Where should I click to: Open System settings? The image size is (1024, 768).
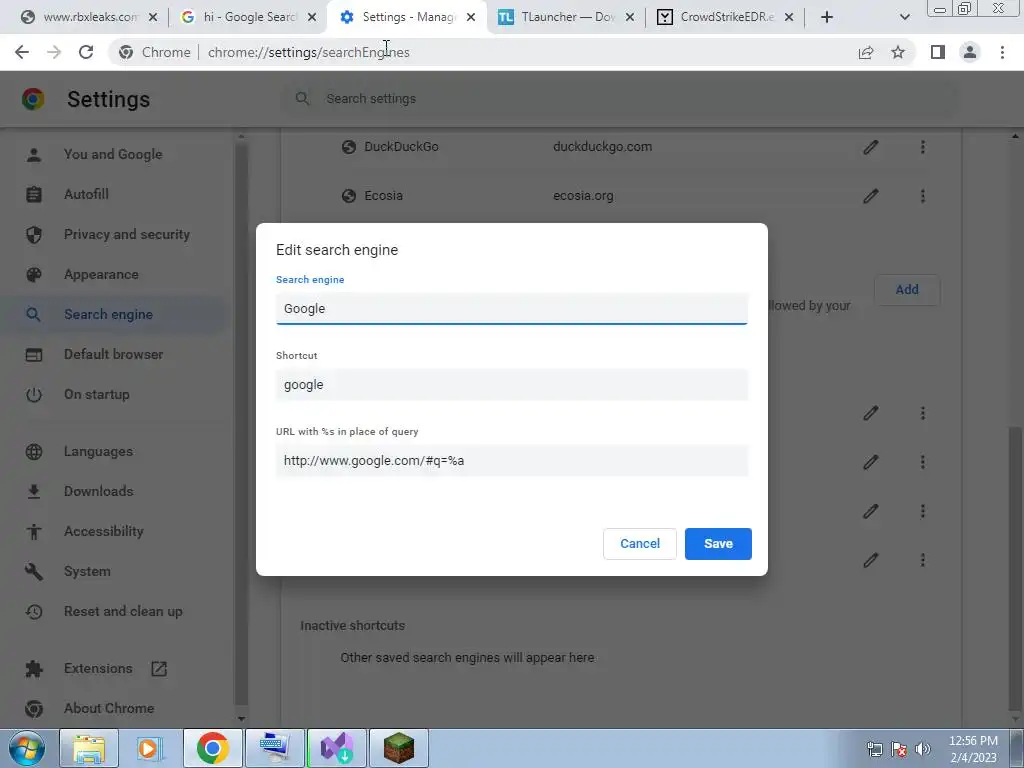[87, 571]
